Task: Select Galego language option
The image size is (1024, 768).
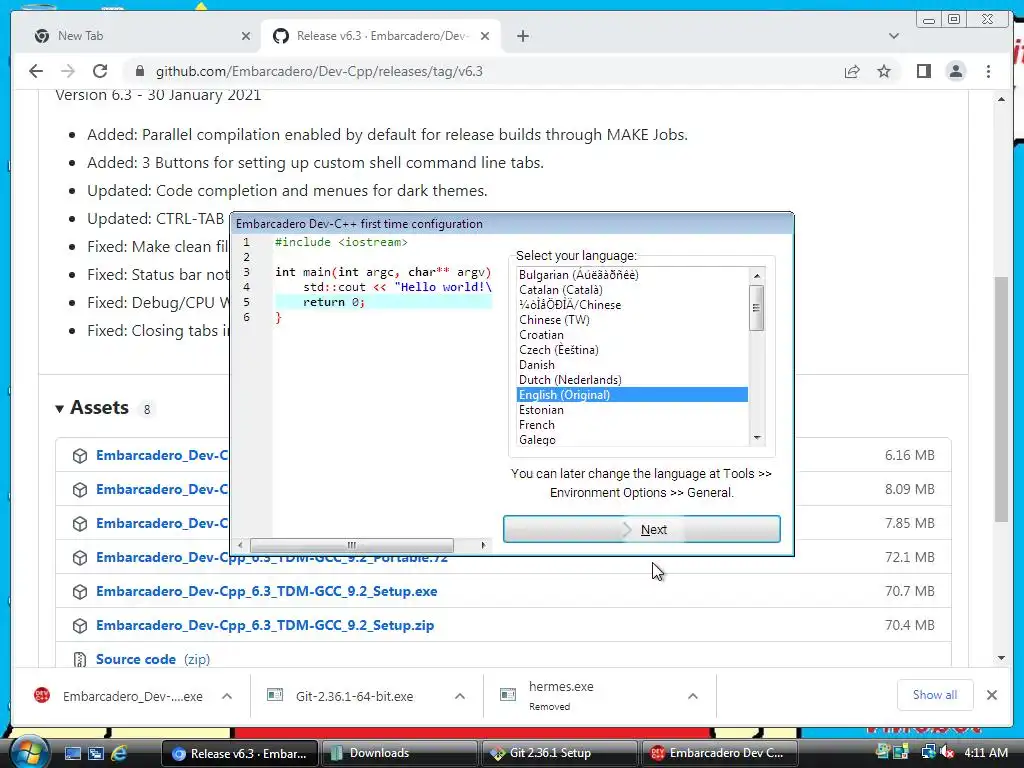Action: pyautogui.click(x=537, y=440)
